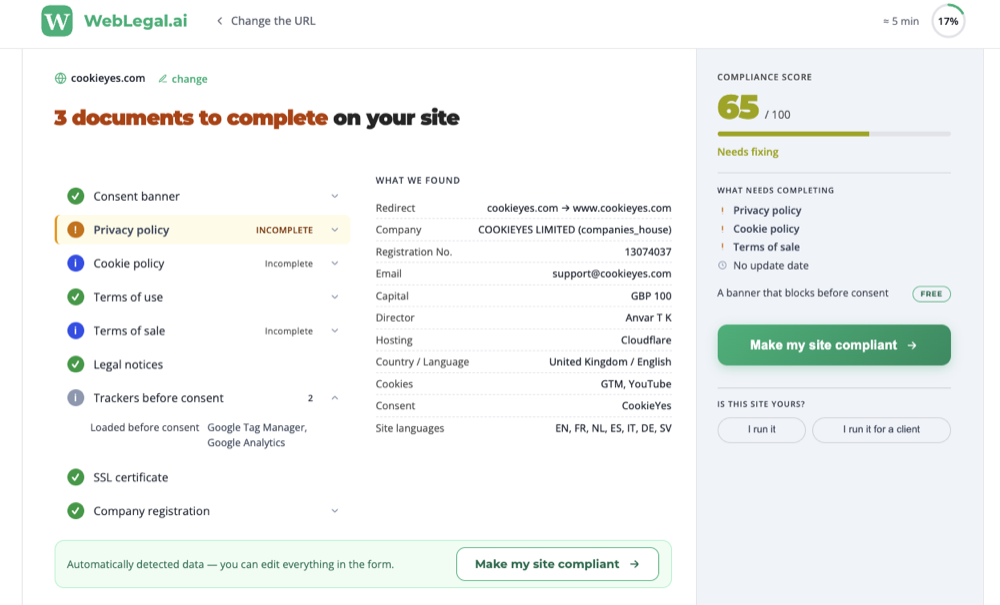
Task: Click the back arrow beside Change the URL
Action: pyautogui.click(x=219, y=21)
